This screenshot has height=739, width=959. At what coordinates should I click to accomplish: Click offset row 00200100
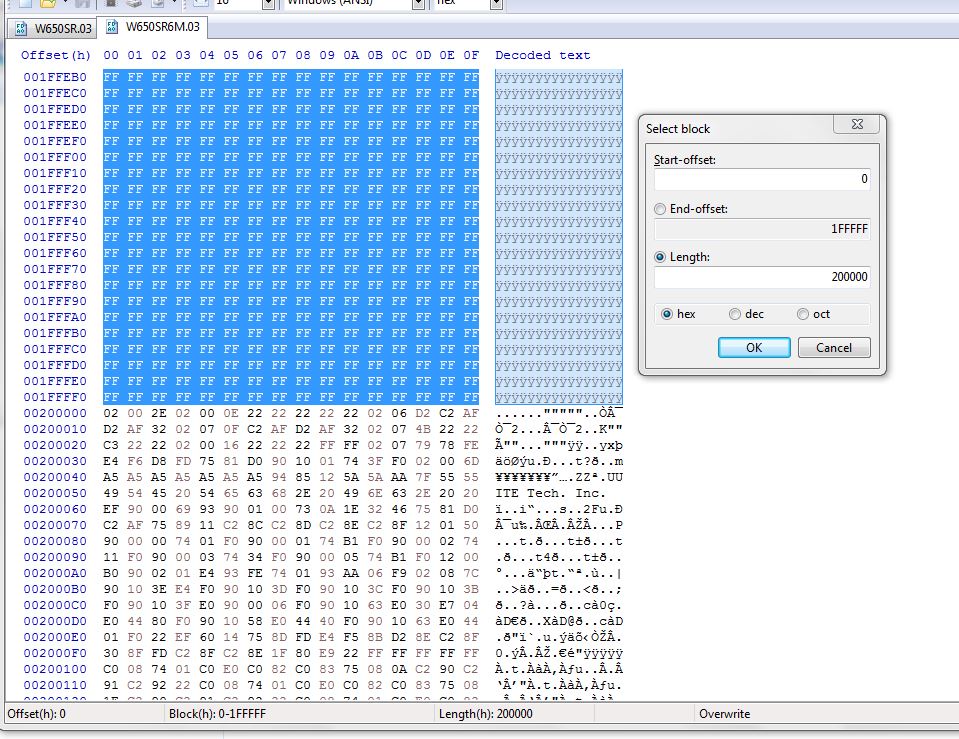(x=55, y=669)
